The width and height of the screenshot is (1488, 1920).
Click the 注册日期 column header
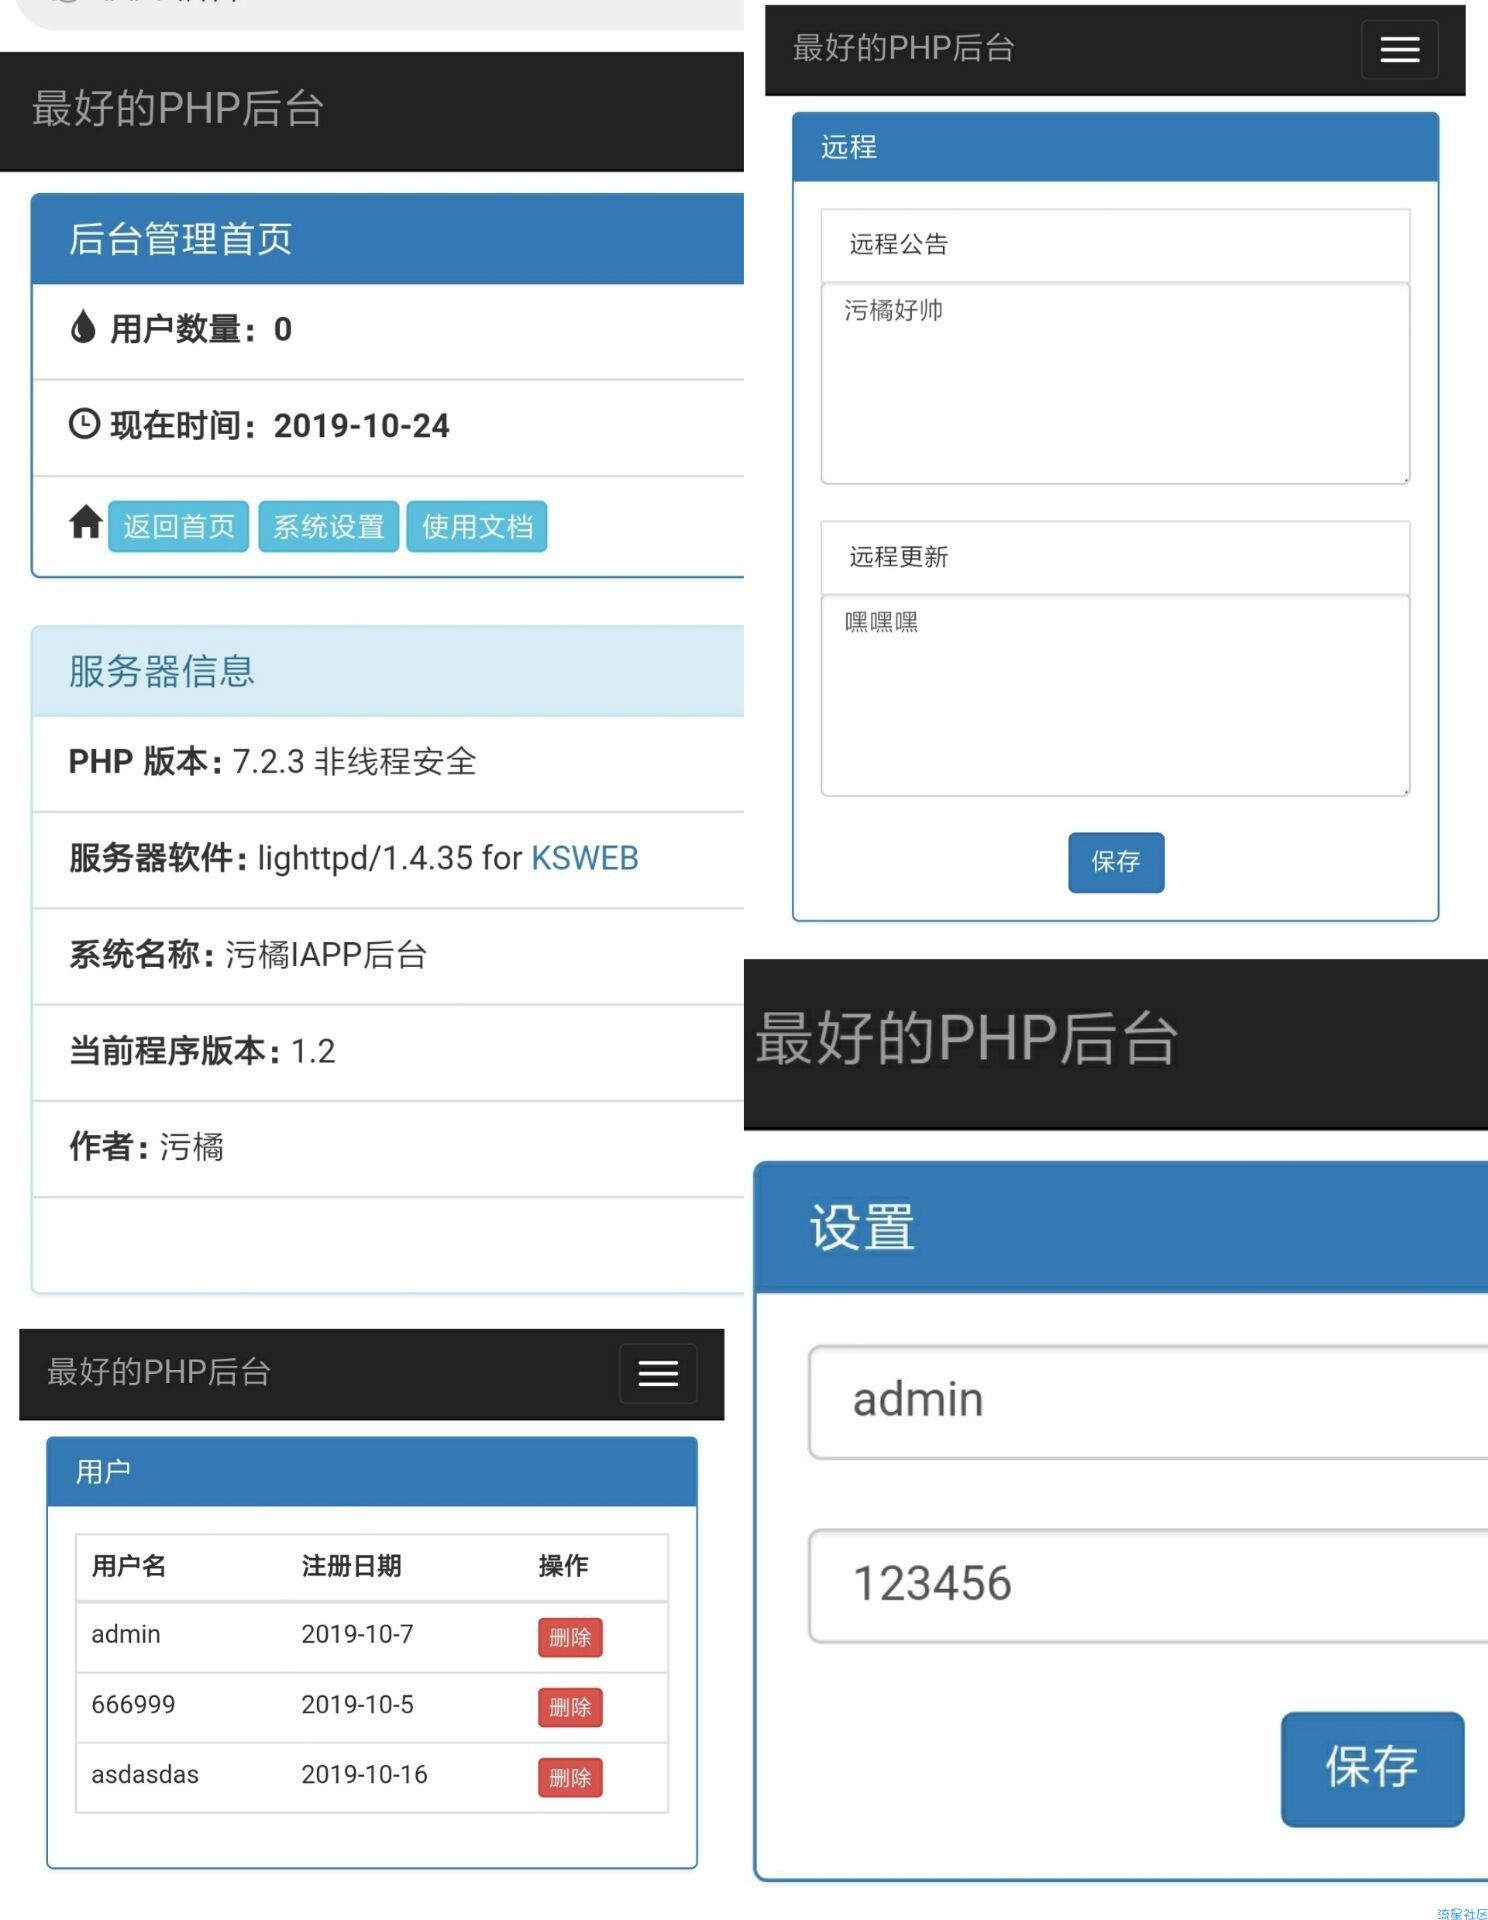point(351,1566)
